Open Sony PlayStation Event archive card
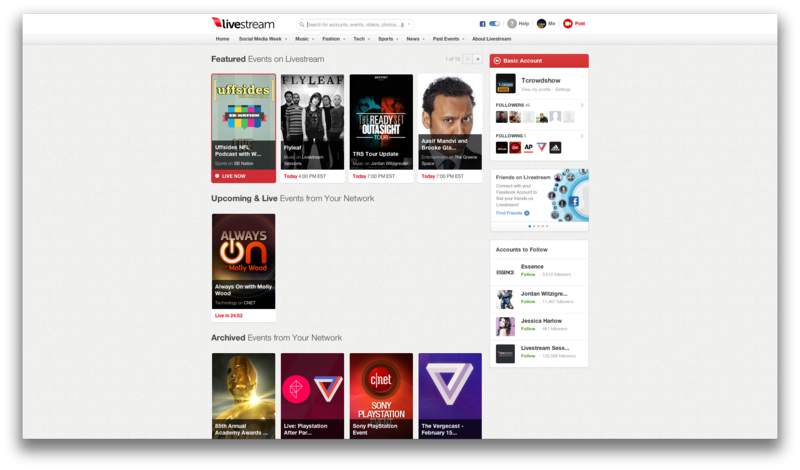This screenshot has height=470, width=800. coord(381,395)
